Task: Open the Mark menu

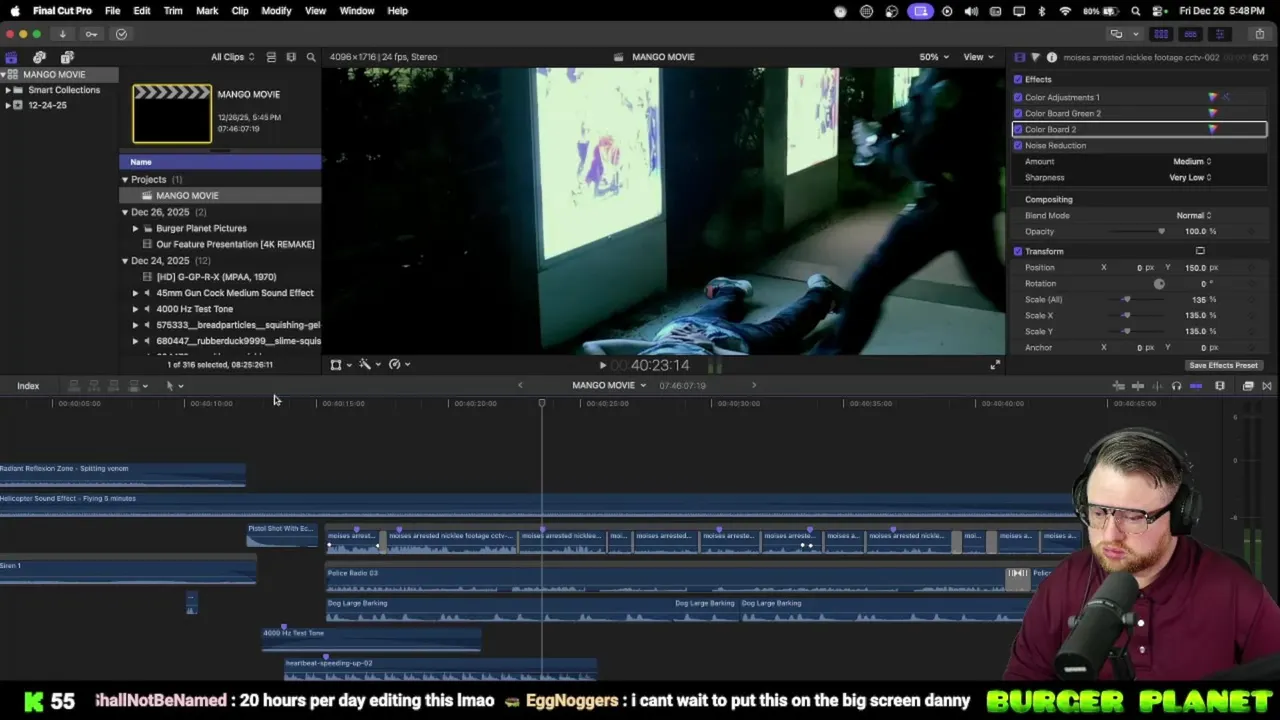Action: pyautogui.click(x=207, y=11)
